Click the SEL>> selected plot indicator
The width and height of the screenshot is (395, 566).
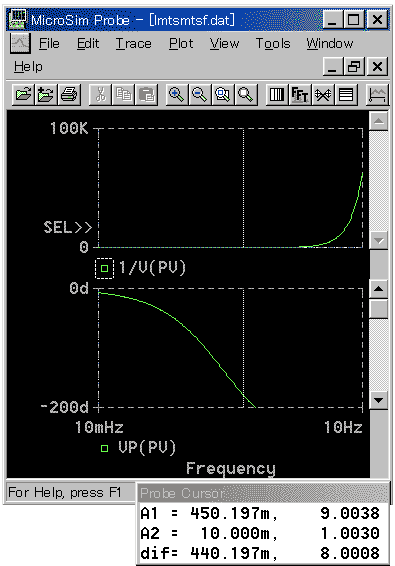click(68, 227)
